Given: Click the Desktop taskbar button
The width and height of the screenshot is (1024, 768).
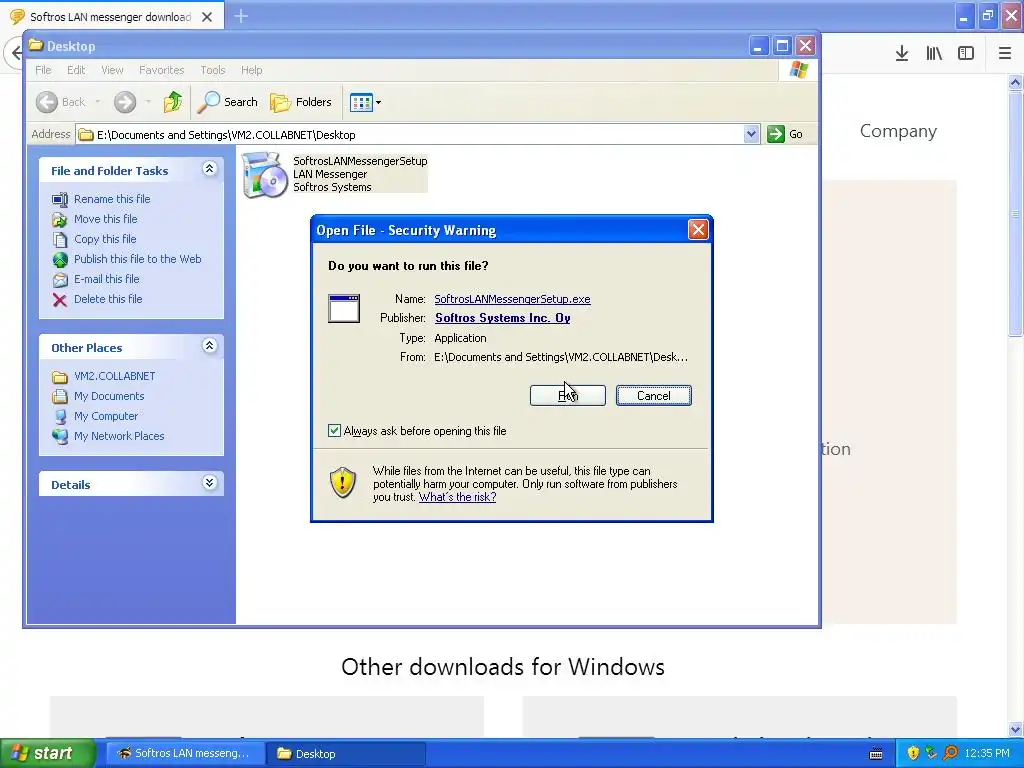Looking at the screenshot, I should 346,754.
